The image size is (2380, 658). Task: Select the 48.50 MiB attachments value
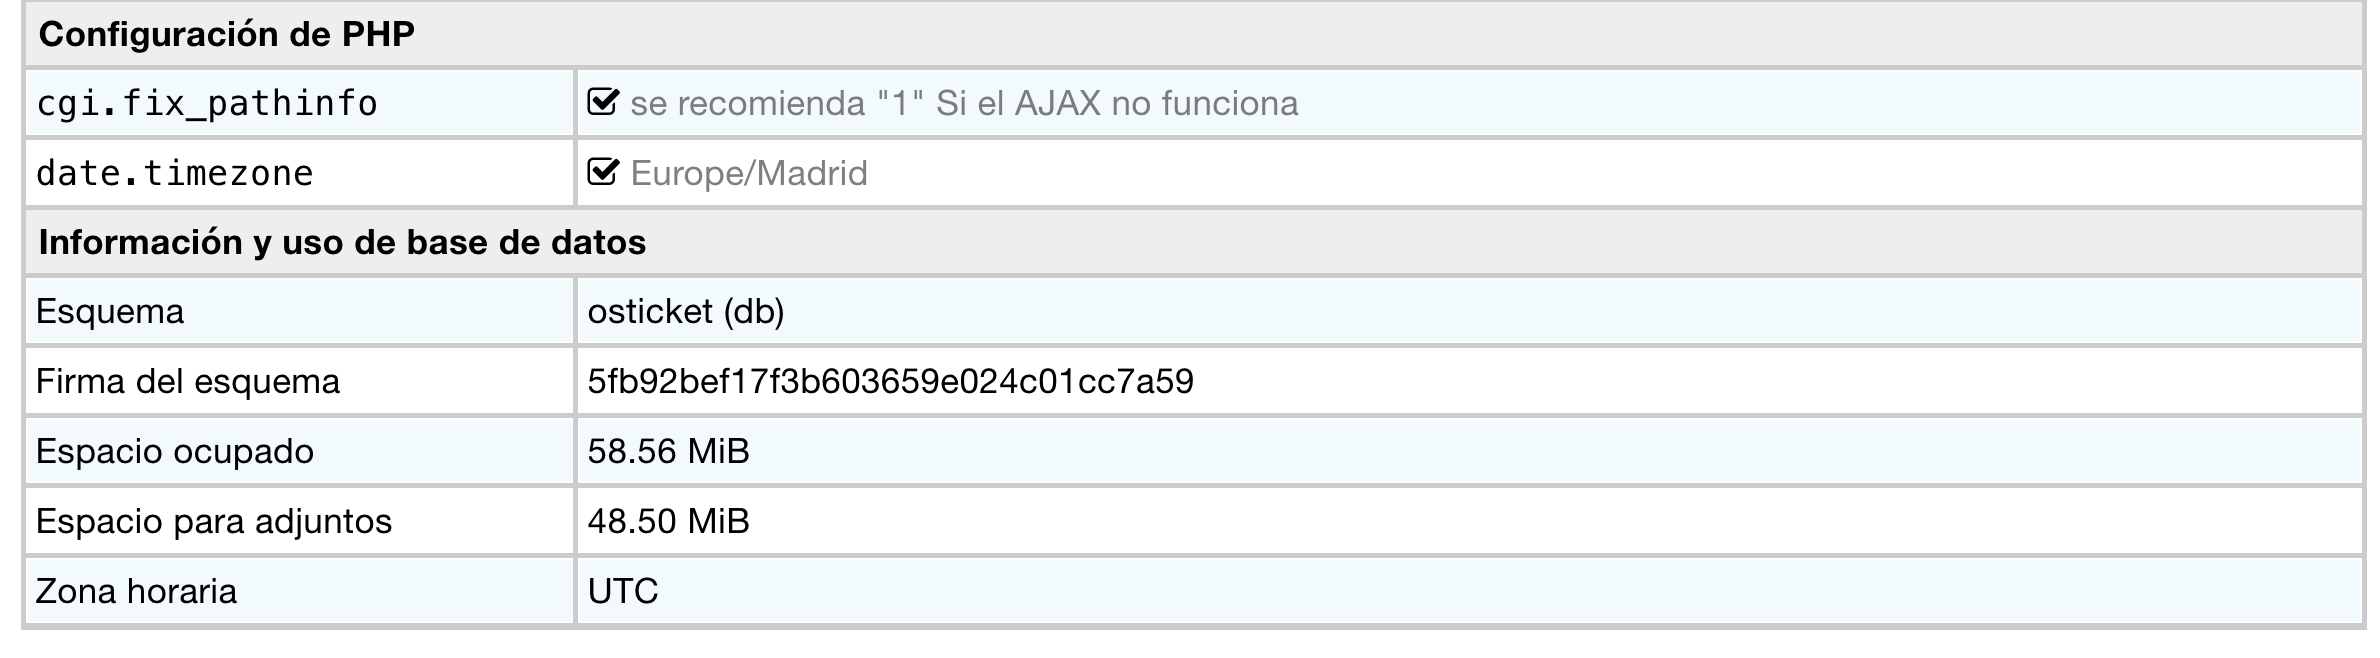(x=668, y=522)
